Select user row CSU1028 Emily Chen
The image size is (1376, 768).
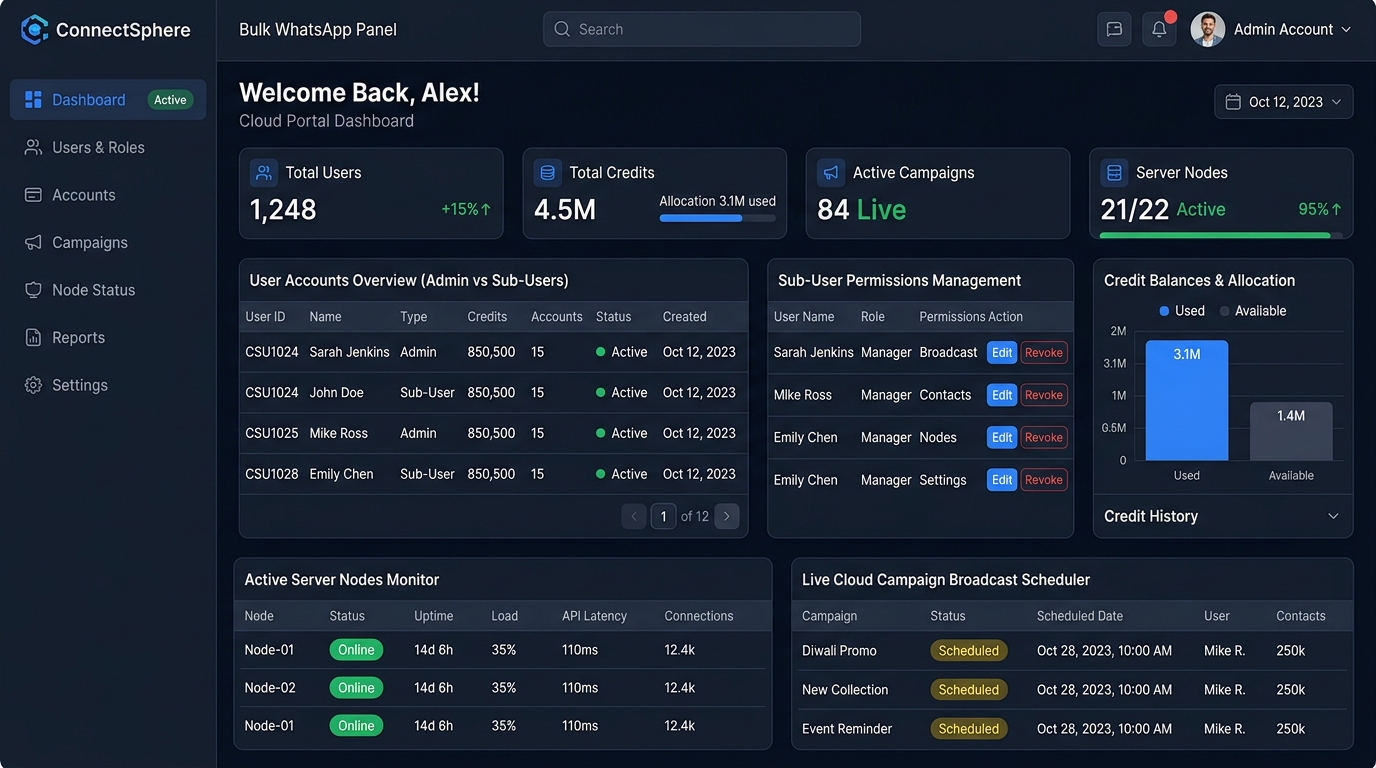click(x=494, y=474)
